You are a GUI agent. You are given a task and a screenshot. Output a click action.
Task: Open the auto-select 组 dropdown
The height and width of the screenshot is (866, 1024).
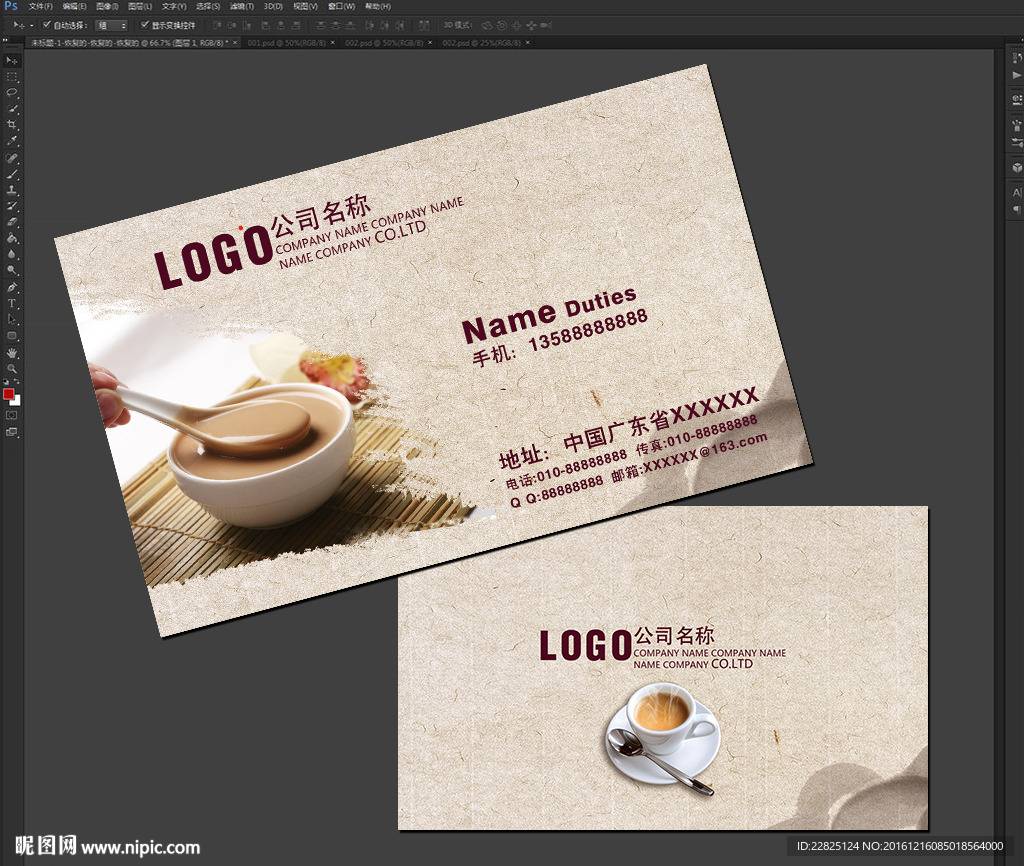coord(112,24)
